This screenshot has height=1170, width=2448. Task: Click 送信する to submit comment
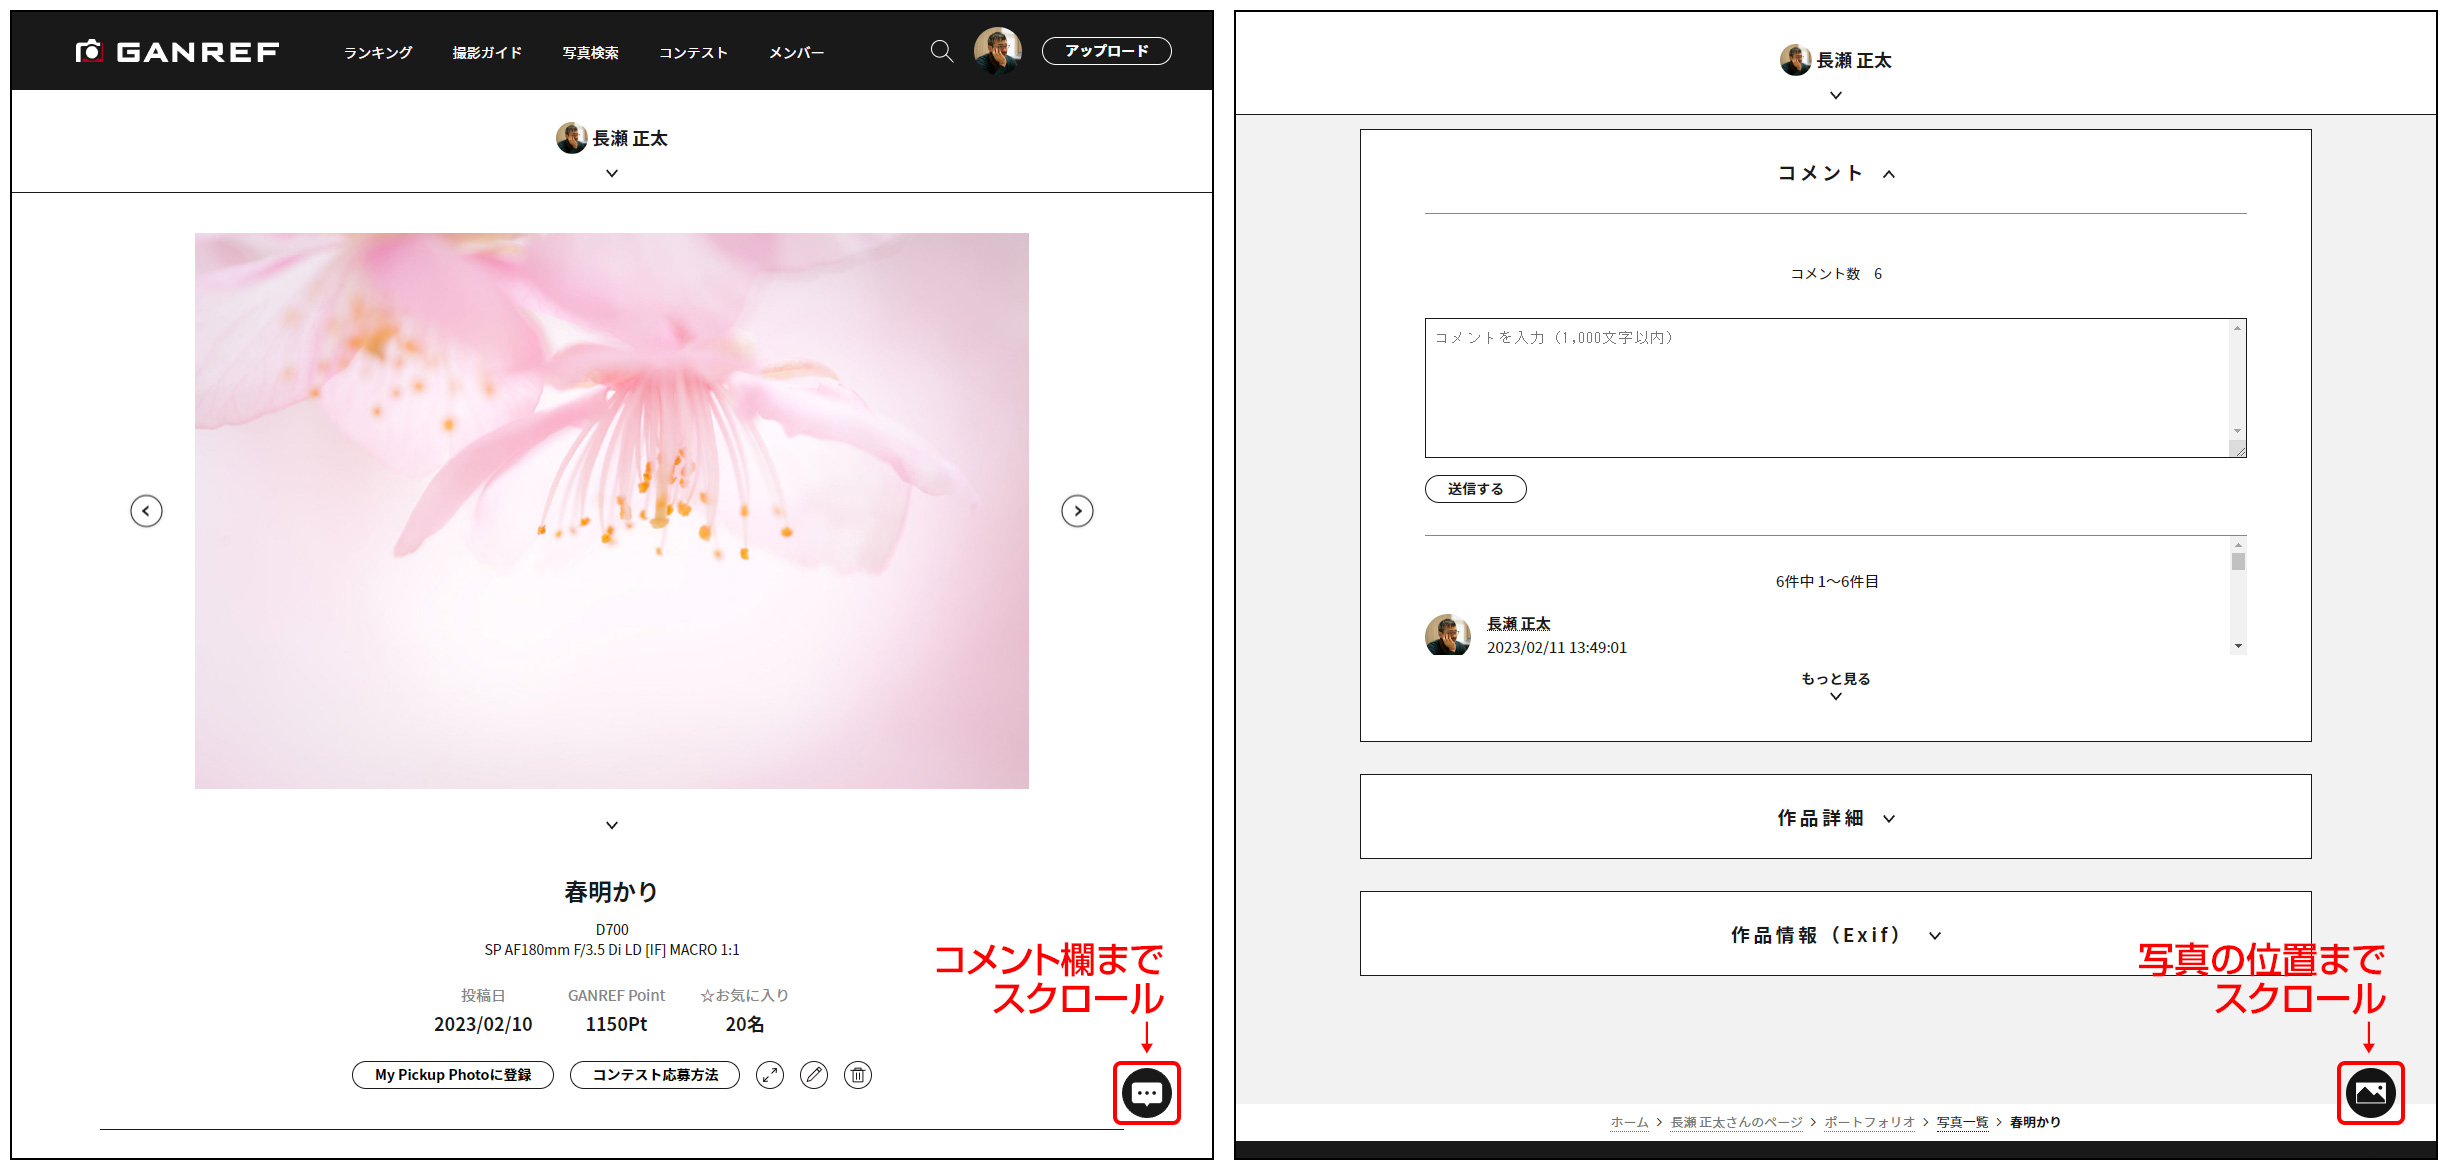1476,489
